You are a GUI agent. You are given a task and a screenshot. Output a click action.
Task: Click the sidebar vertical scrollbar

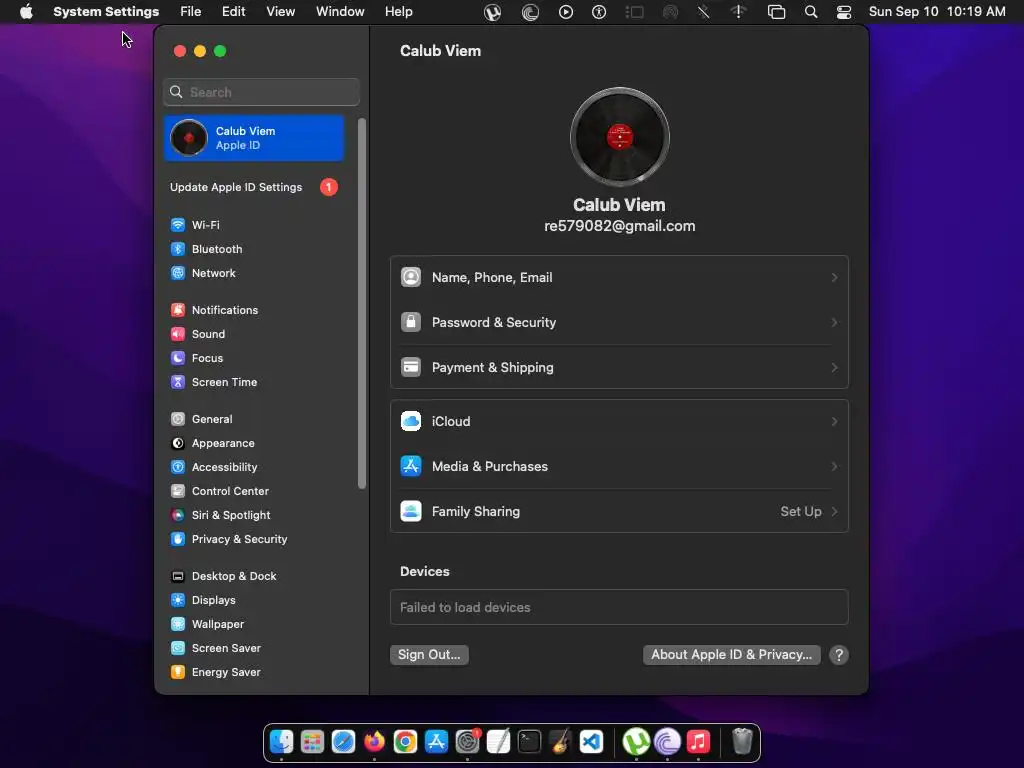tap(362, 303)
